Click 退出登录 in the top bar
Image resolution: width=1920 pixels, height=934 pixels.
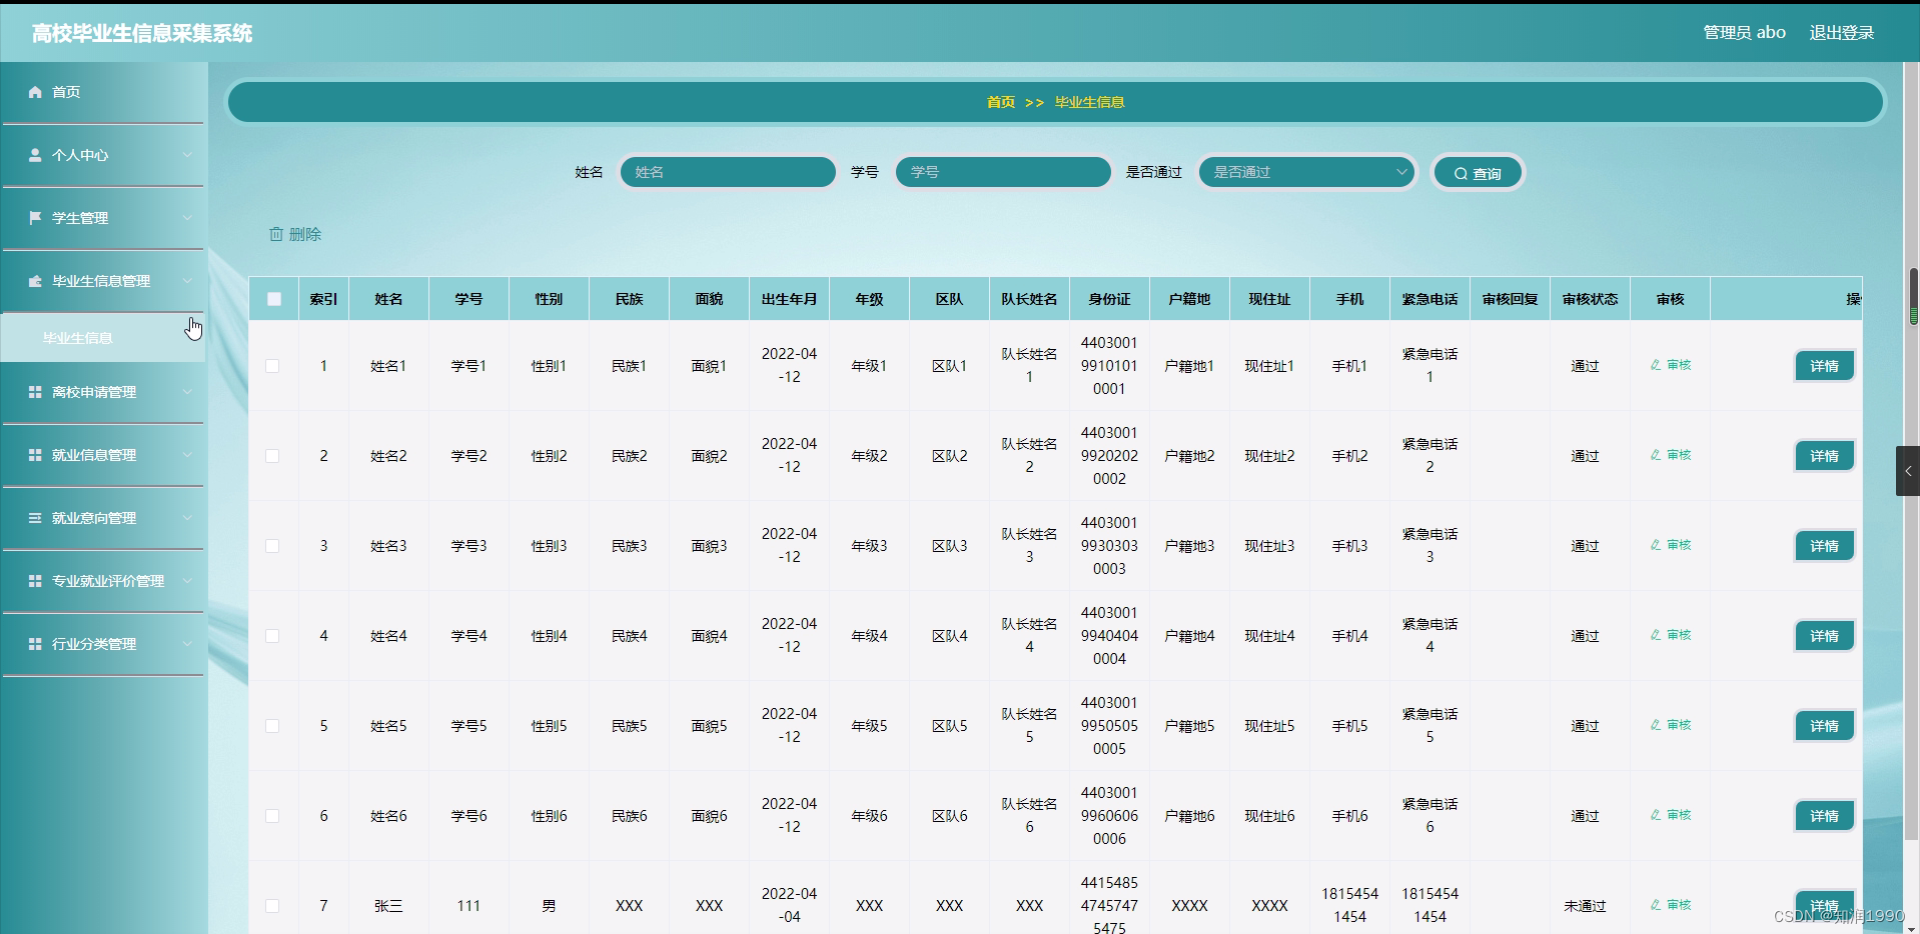[x=1843, y=31]
